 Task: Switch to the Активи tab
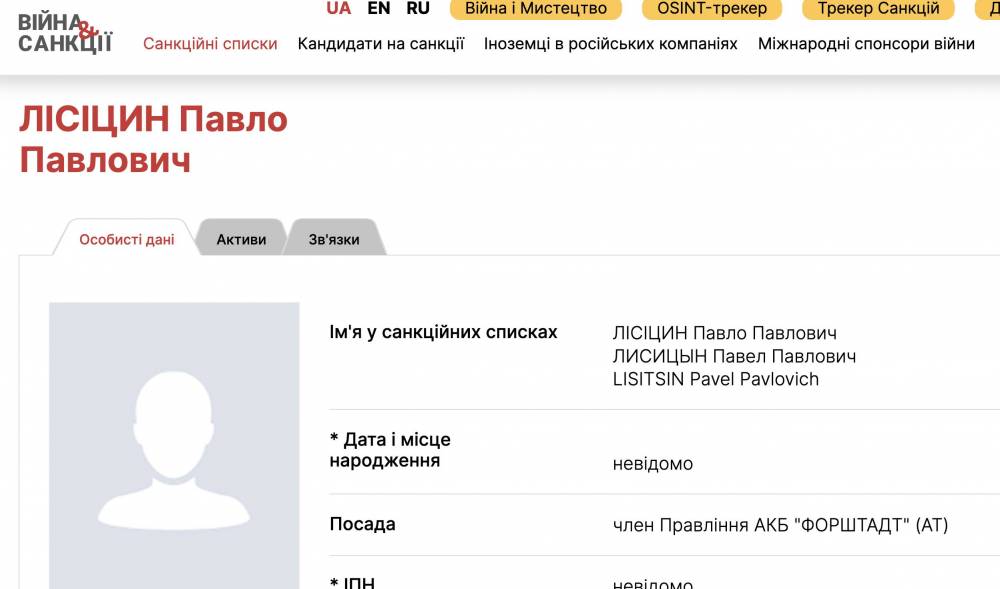point(241,240)
